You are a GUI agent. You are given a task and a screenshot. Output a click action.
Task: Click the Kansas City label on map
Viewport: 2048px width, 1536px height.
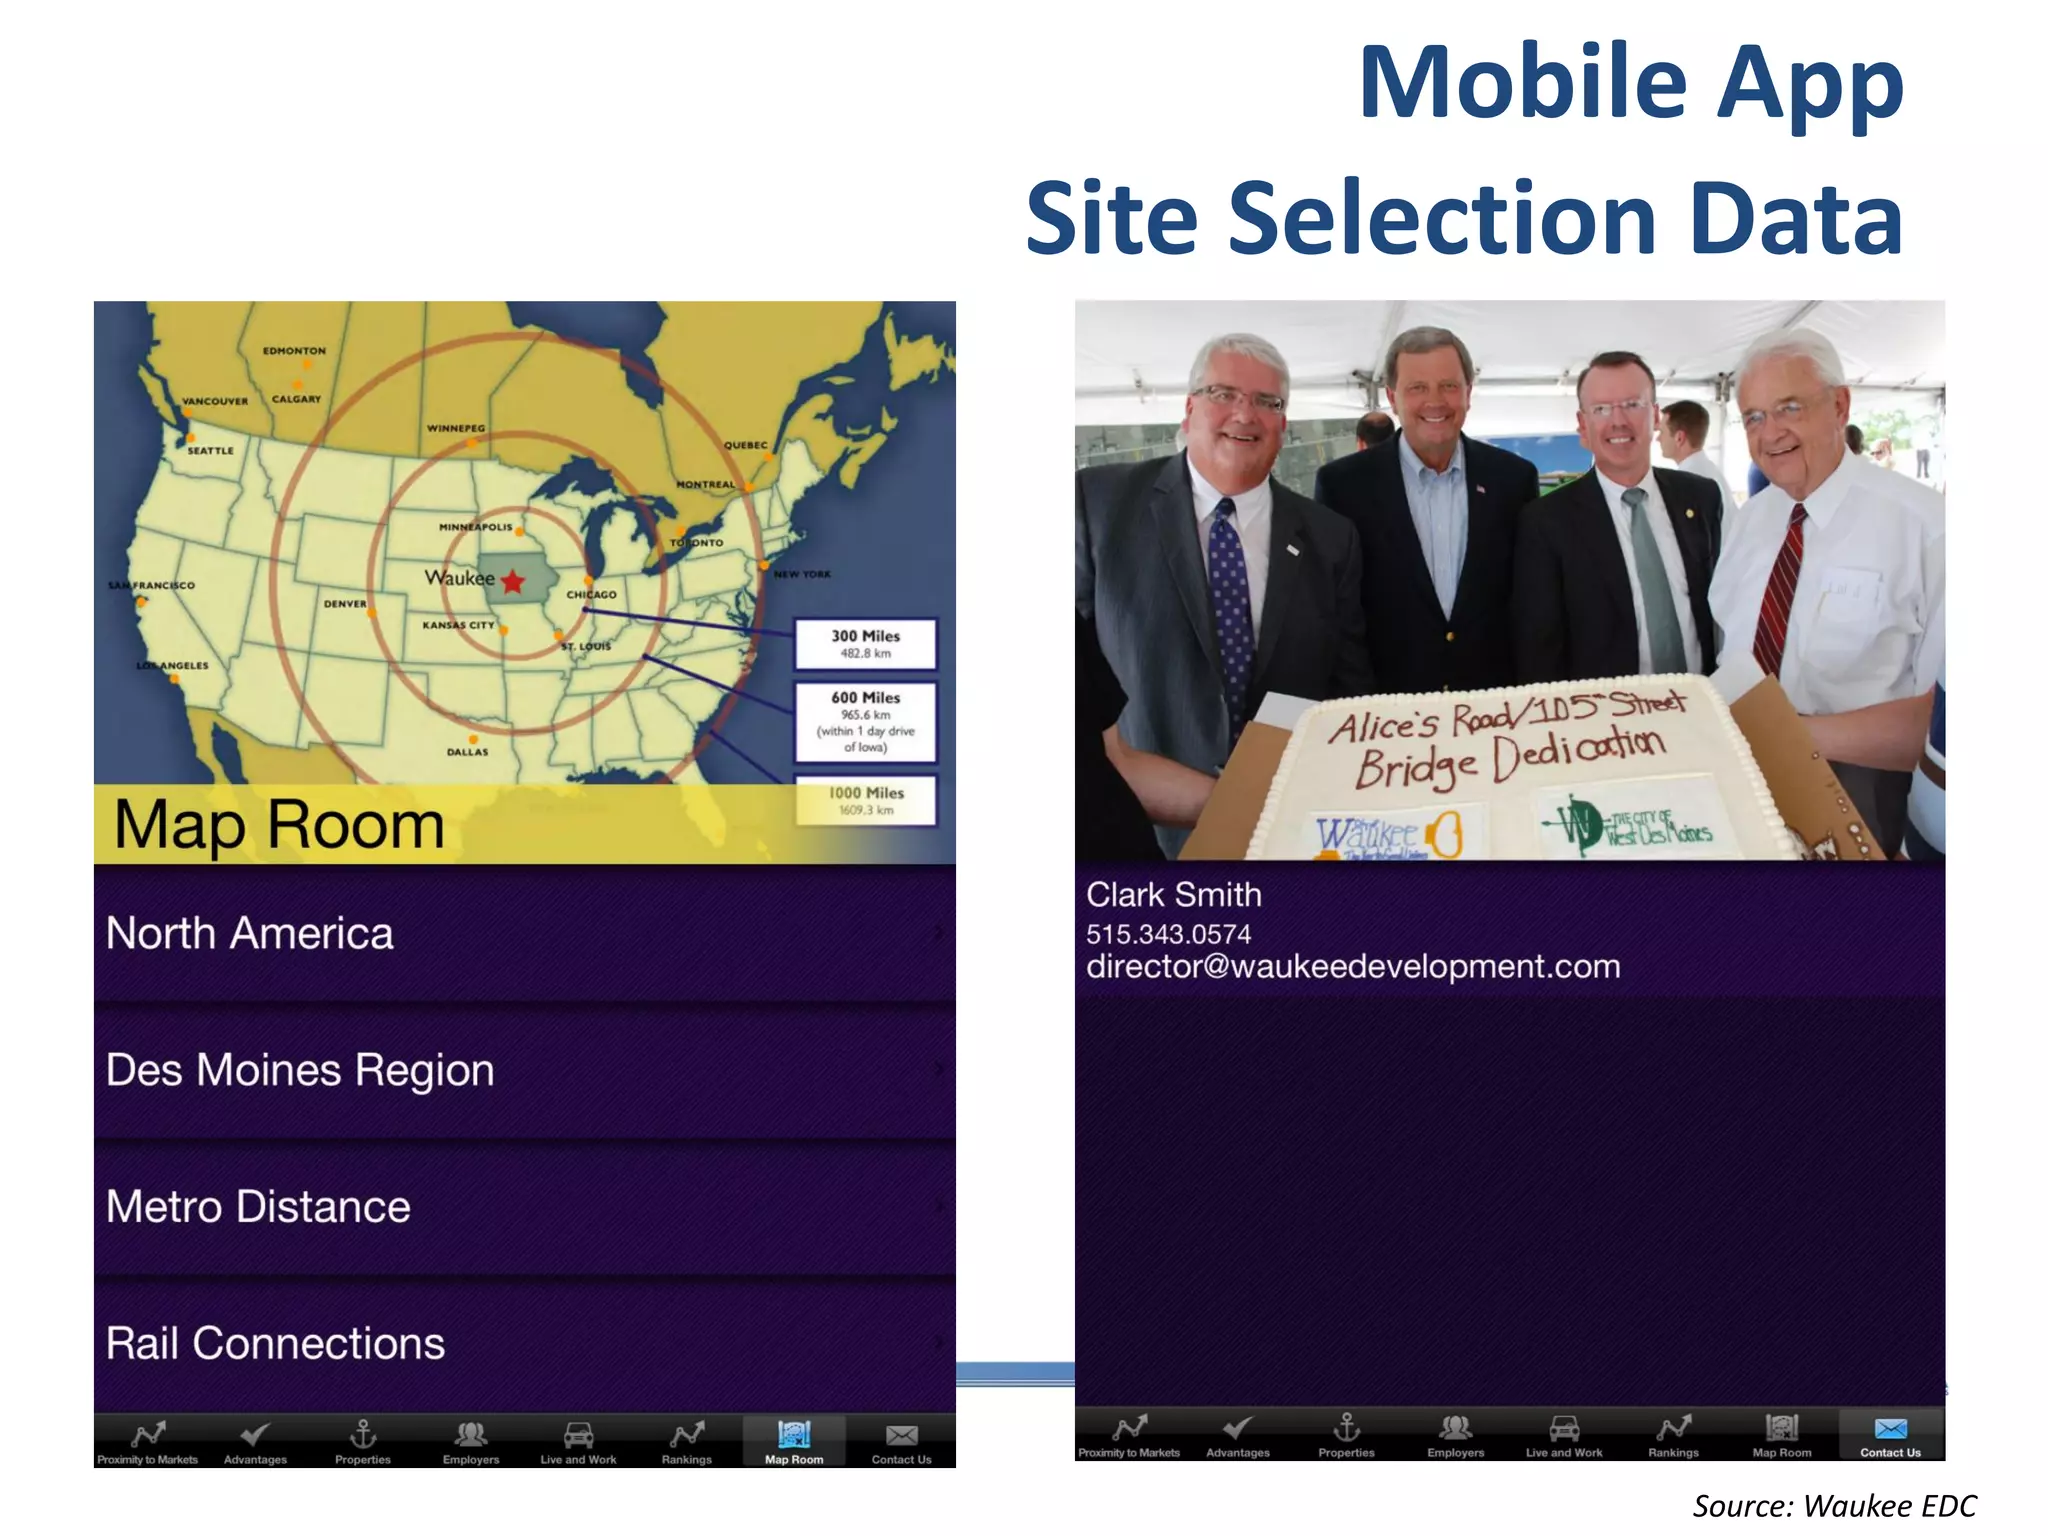458,625
